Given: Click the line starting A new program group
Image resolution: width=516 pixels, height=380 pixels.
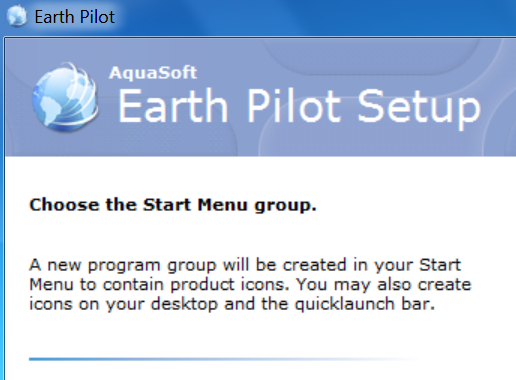Looking at the screenshot, I should 245,266.
